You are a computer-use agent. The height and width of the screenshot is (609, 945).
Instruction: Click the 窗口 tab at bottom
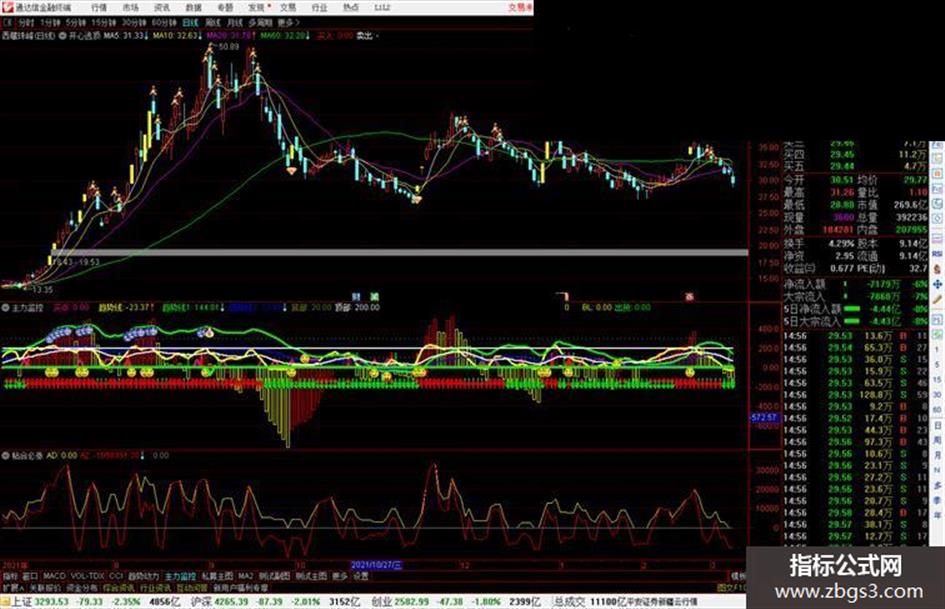pyautogui.click(x=30, y=576)
